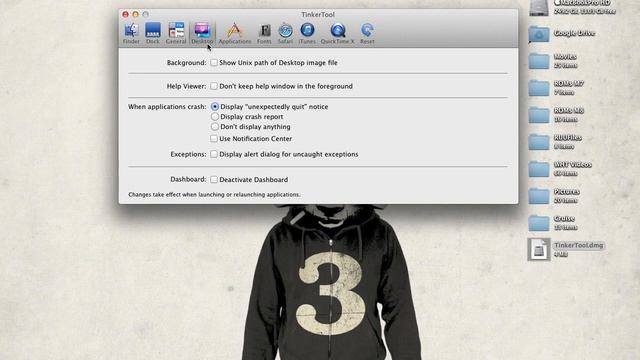Minimize the TinkerTool window
The image size is (640, 360).
[136, 14]
